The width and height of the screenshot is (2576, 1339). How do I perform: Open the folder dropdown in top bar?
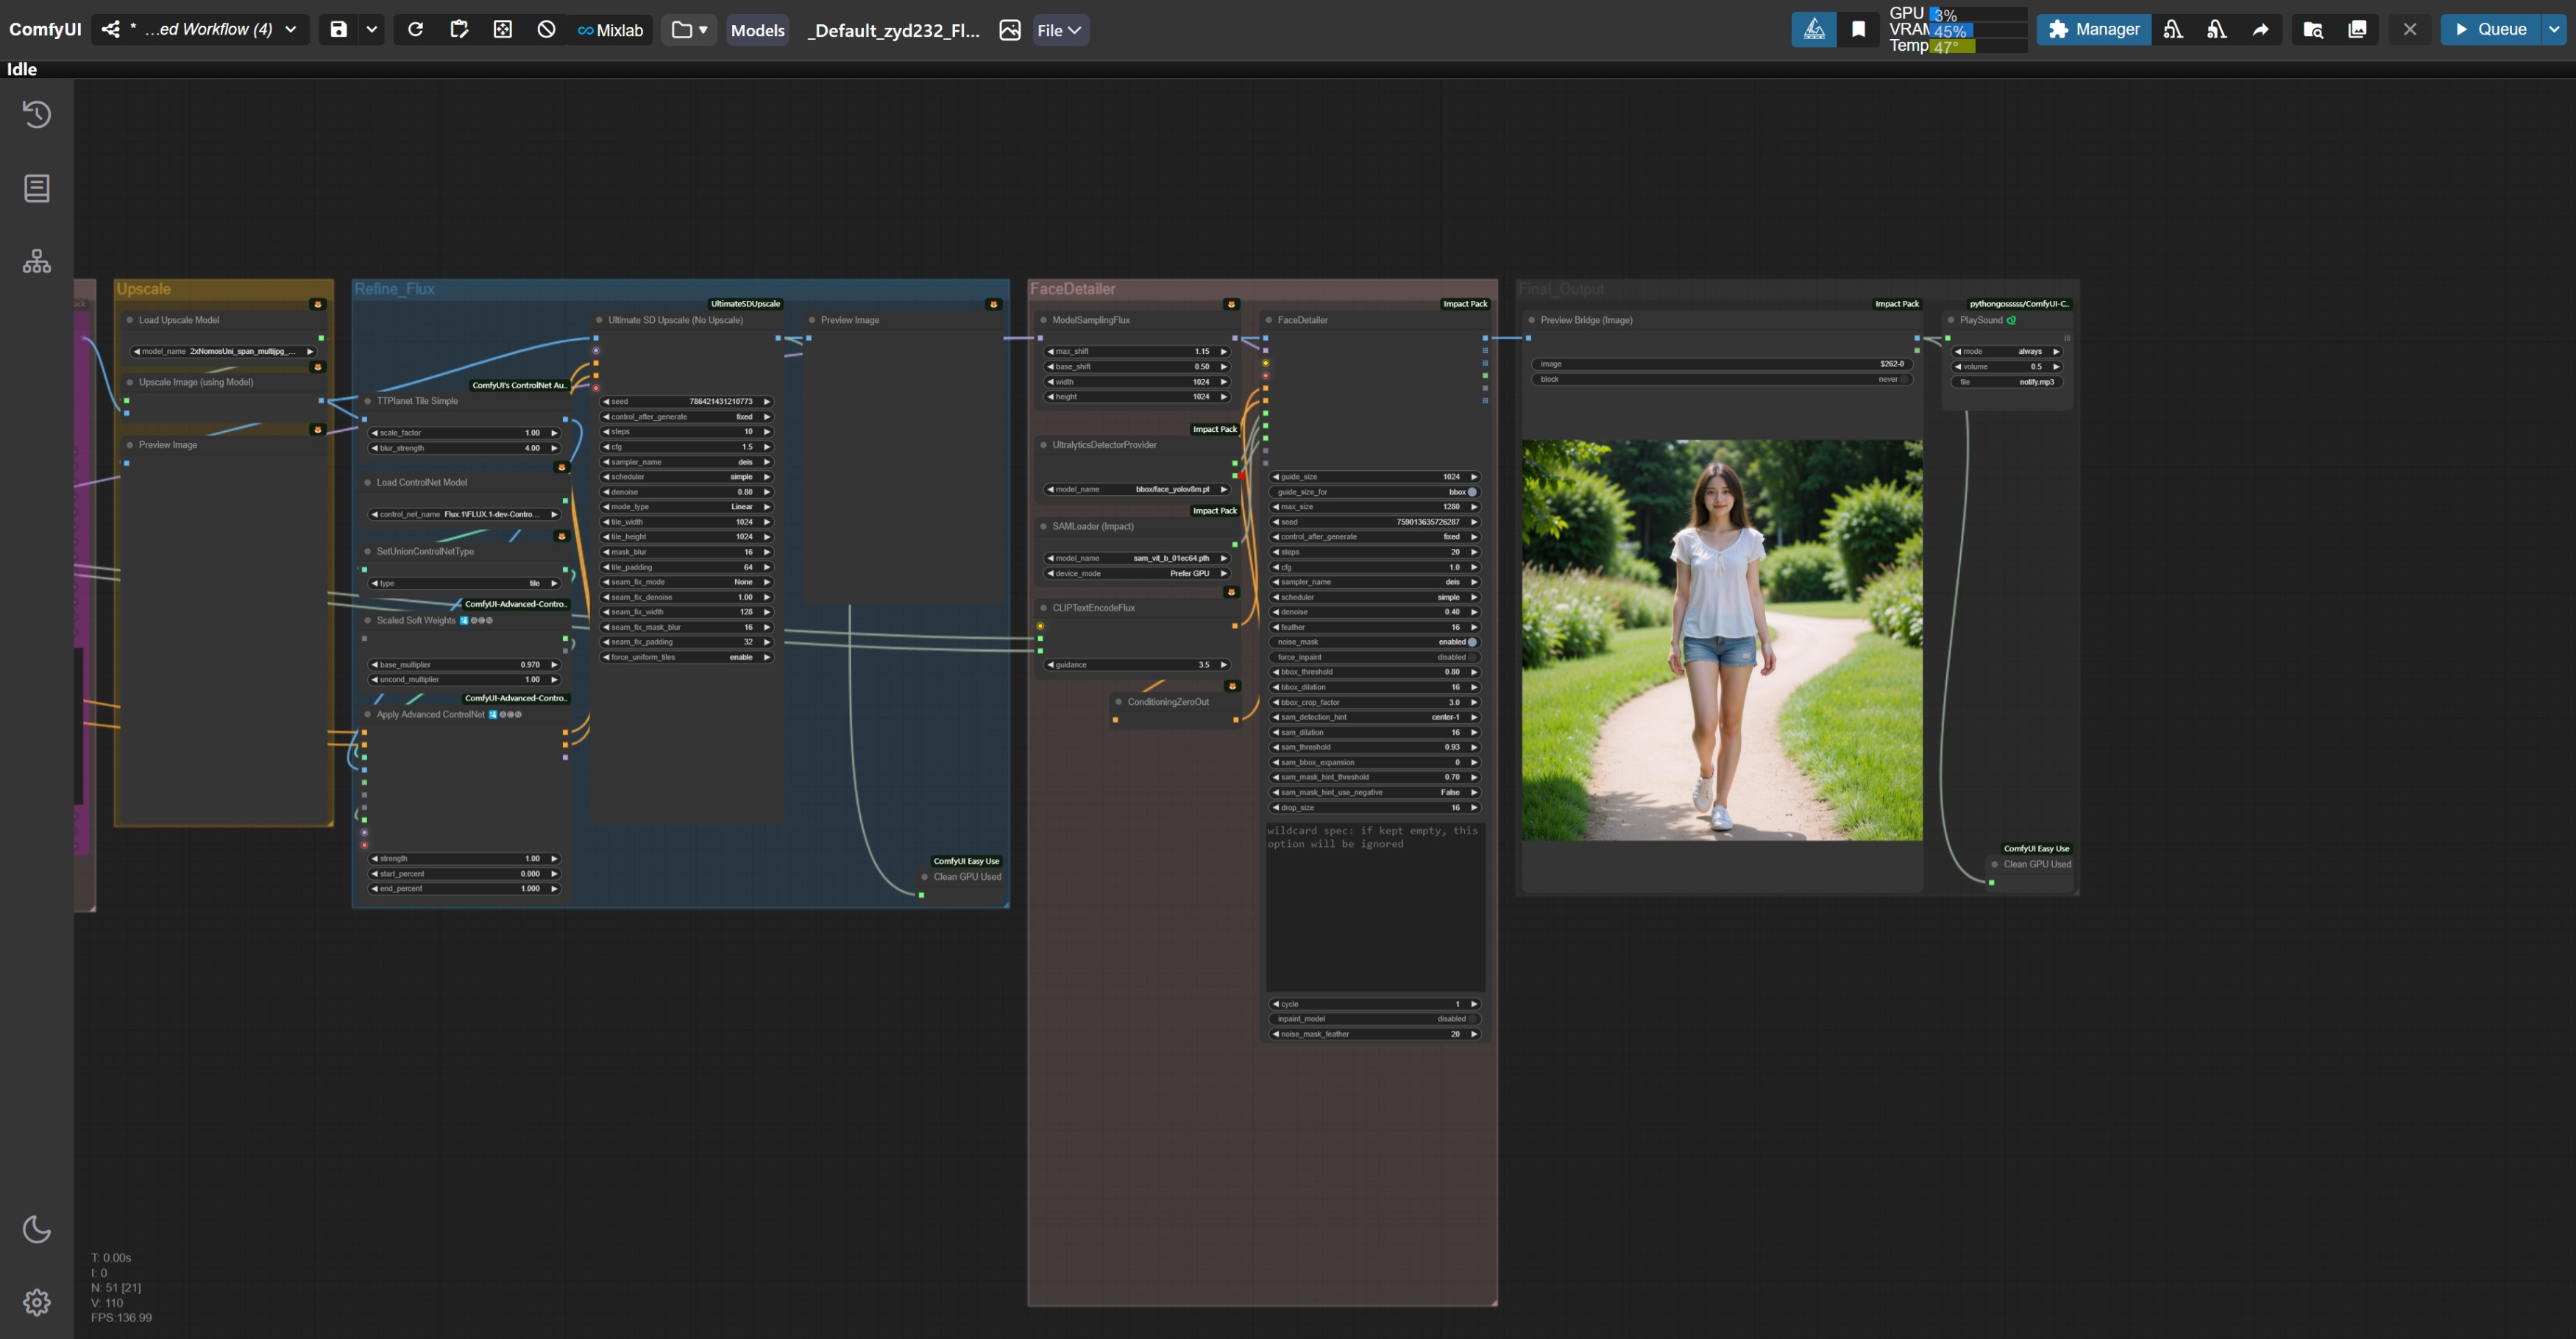(x=689, y=29)
